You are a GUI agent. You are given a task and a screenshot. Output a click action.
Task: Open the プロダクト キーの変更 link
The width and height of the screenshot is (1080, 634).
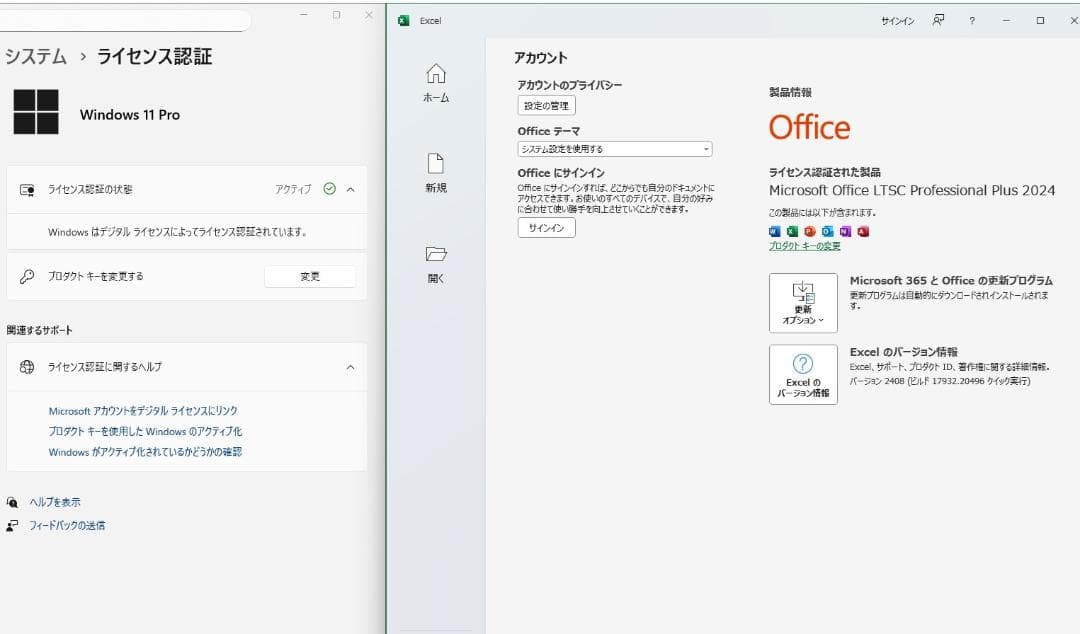pos(806,245)
